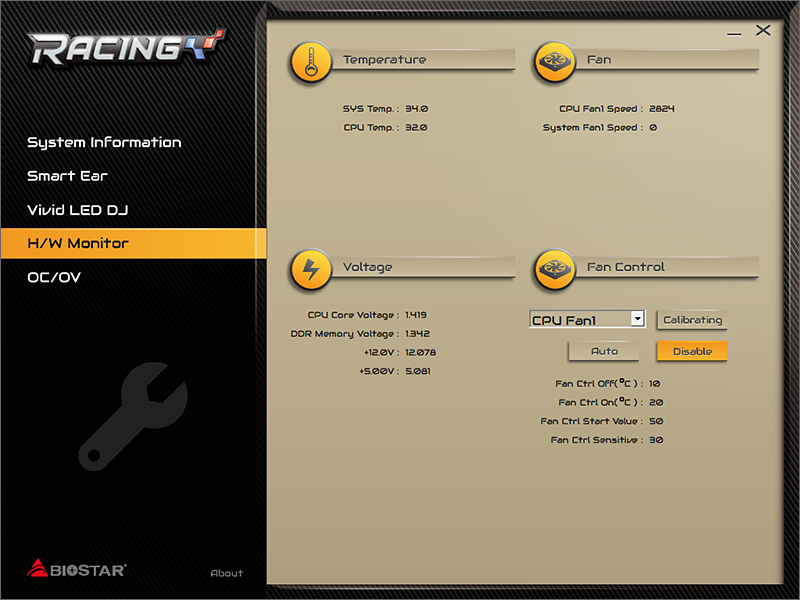Select the H/W Monitor menu item
The height and width of the screenshot is (600, 800).
pos(78,243)
